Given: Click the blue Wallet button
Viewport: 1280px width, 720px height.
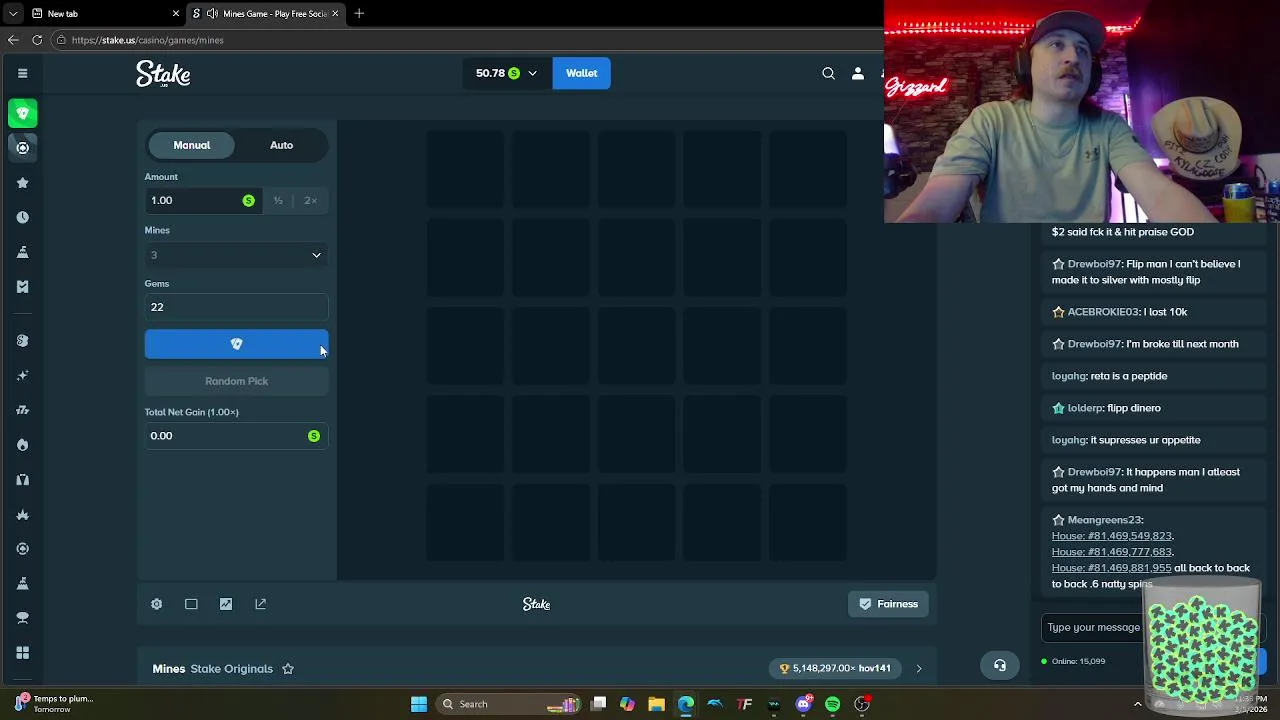Looking at the screenshot, I should [581, 73].
